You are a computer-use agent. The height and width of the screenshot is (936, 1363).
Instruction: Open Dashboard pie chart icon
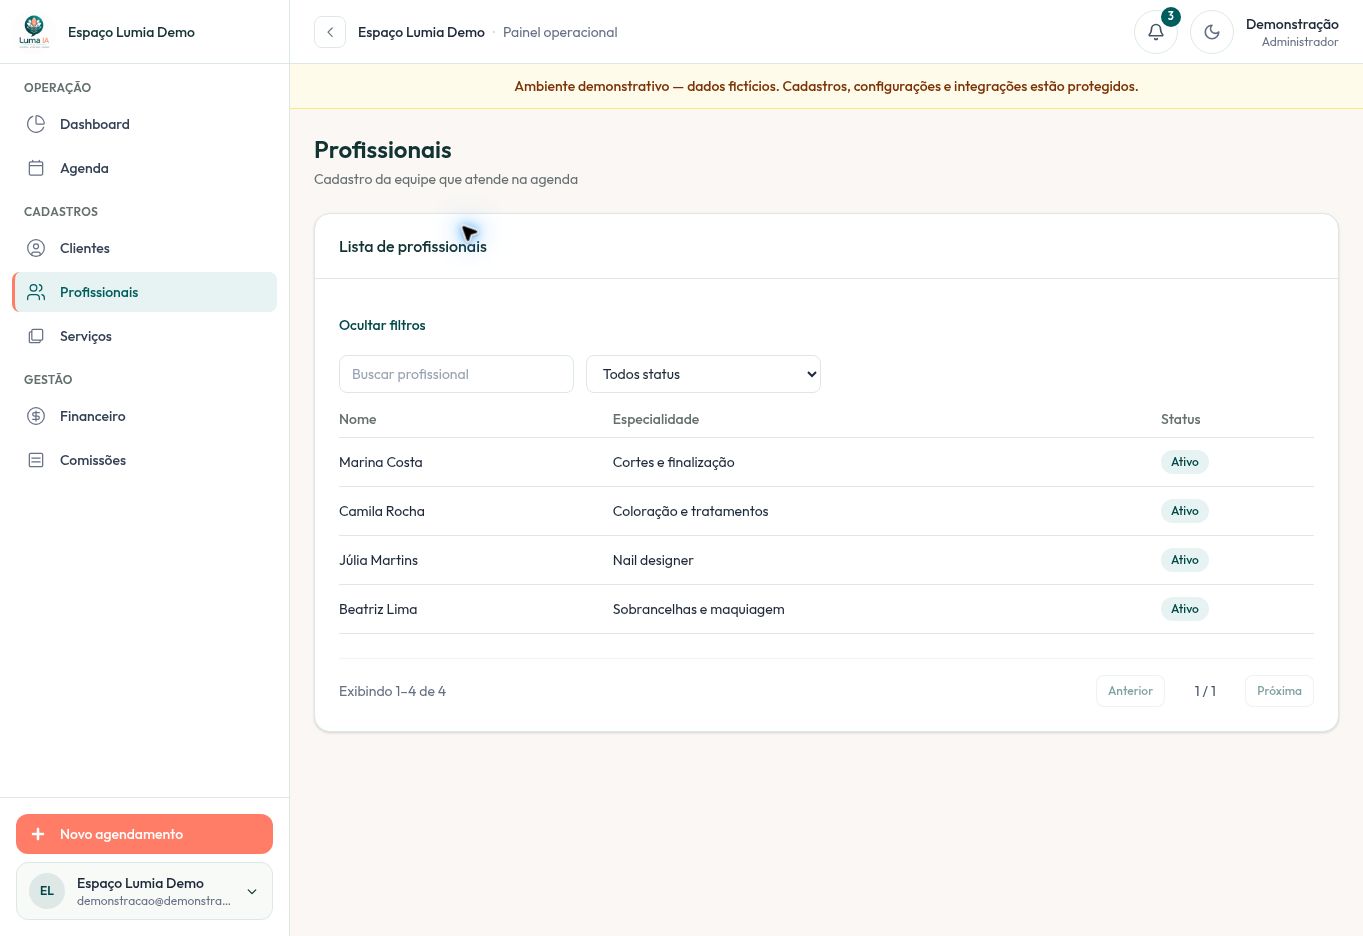36,124
